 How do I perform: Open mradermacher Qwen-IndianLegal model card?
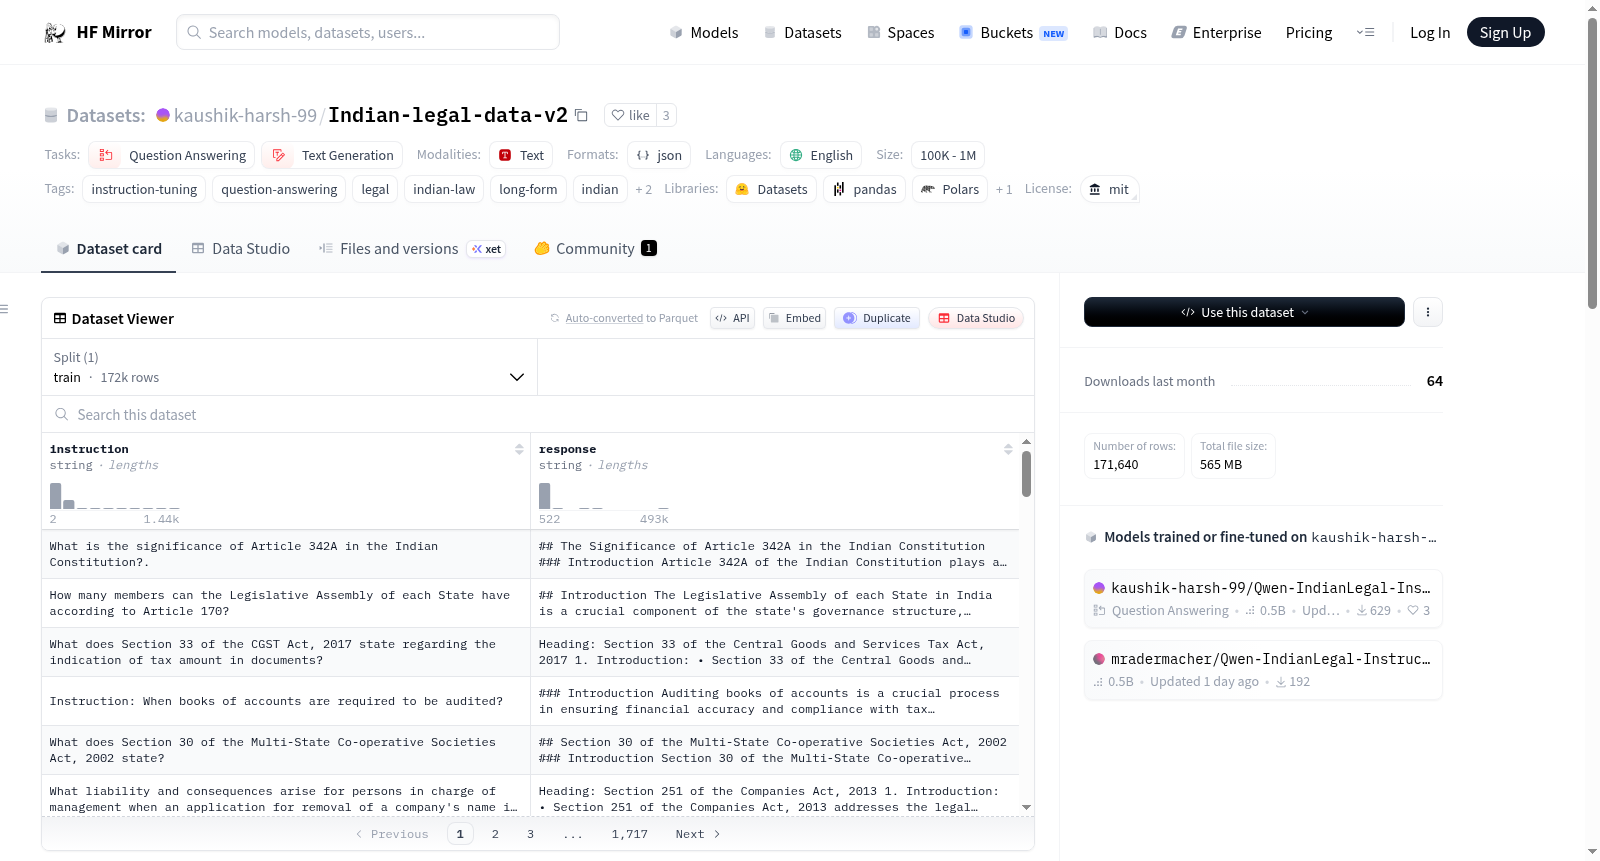click(x=1263, y=670)
